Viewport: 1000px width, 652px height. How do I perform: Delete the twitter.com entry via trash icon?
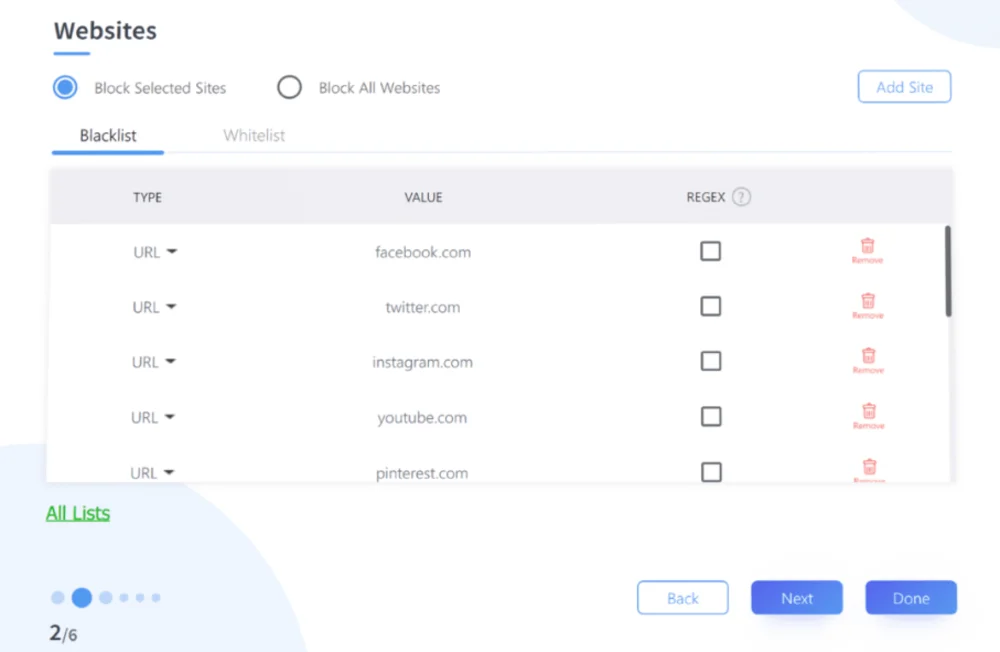click(868, 301)
